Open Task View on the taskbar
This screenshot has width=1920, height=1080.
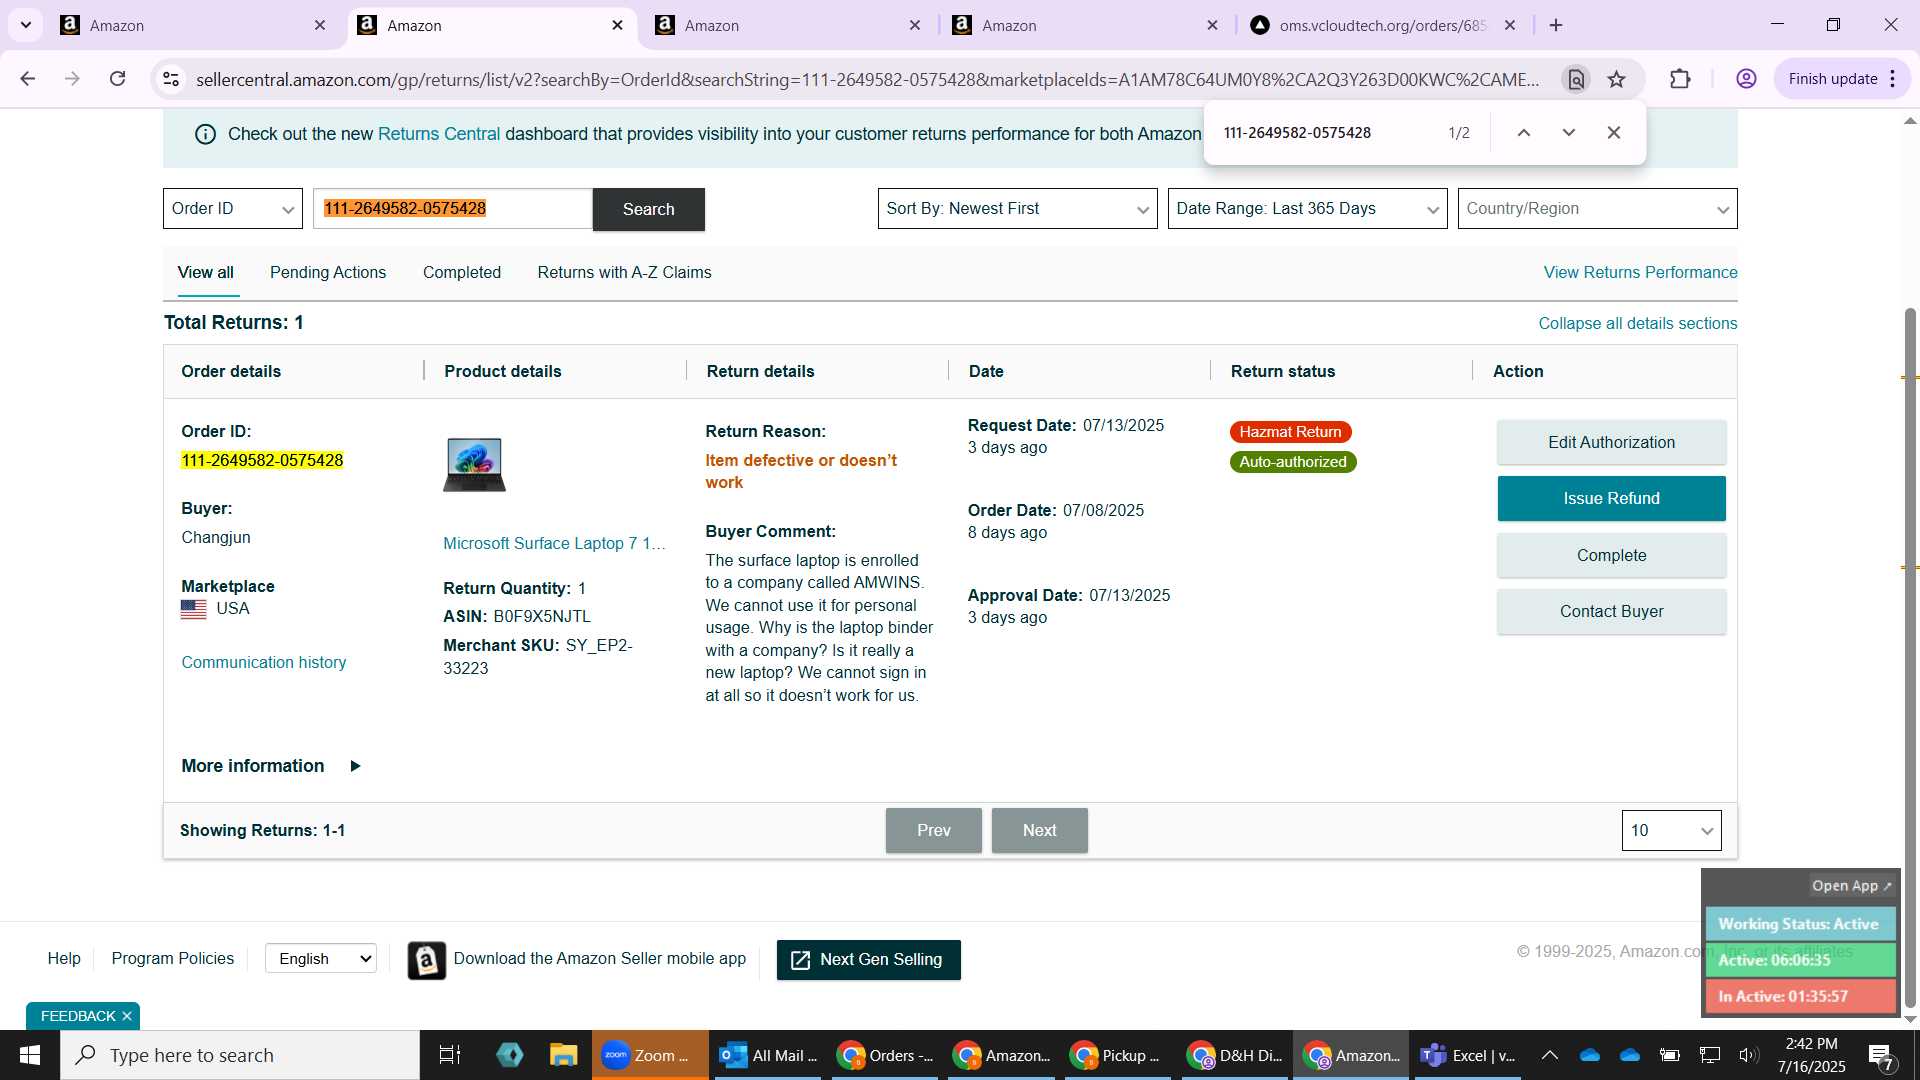(x=450, y=1055)
